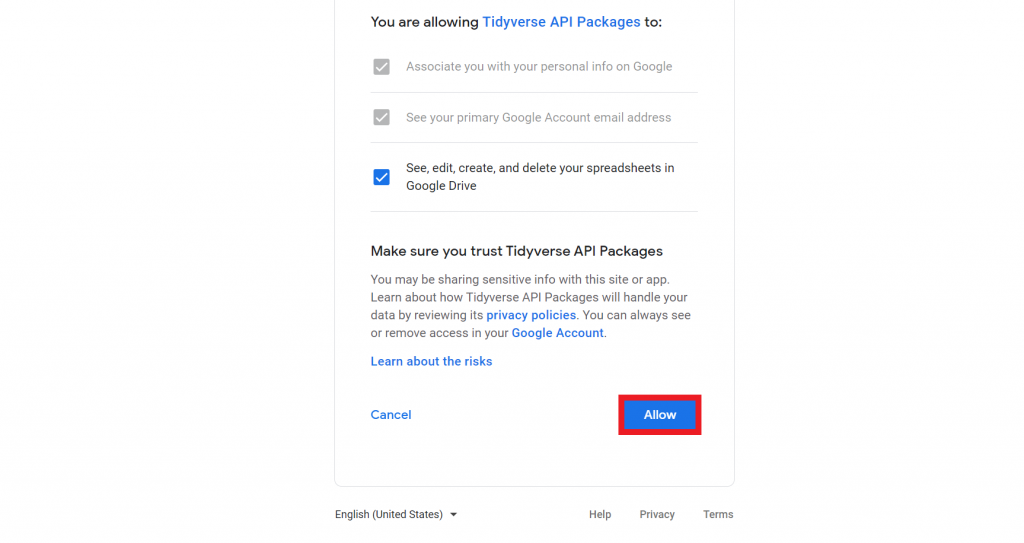
Task: Click the Allow button
Action: tap(660, 415)
